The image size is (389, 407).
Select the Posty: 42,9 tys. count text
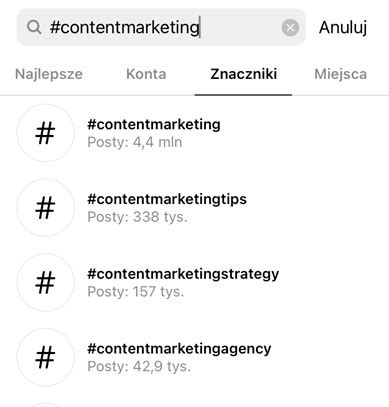click(139, 366)
